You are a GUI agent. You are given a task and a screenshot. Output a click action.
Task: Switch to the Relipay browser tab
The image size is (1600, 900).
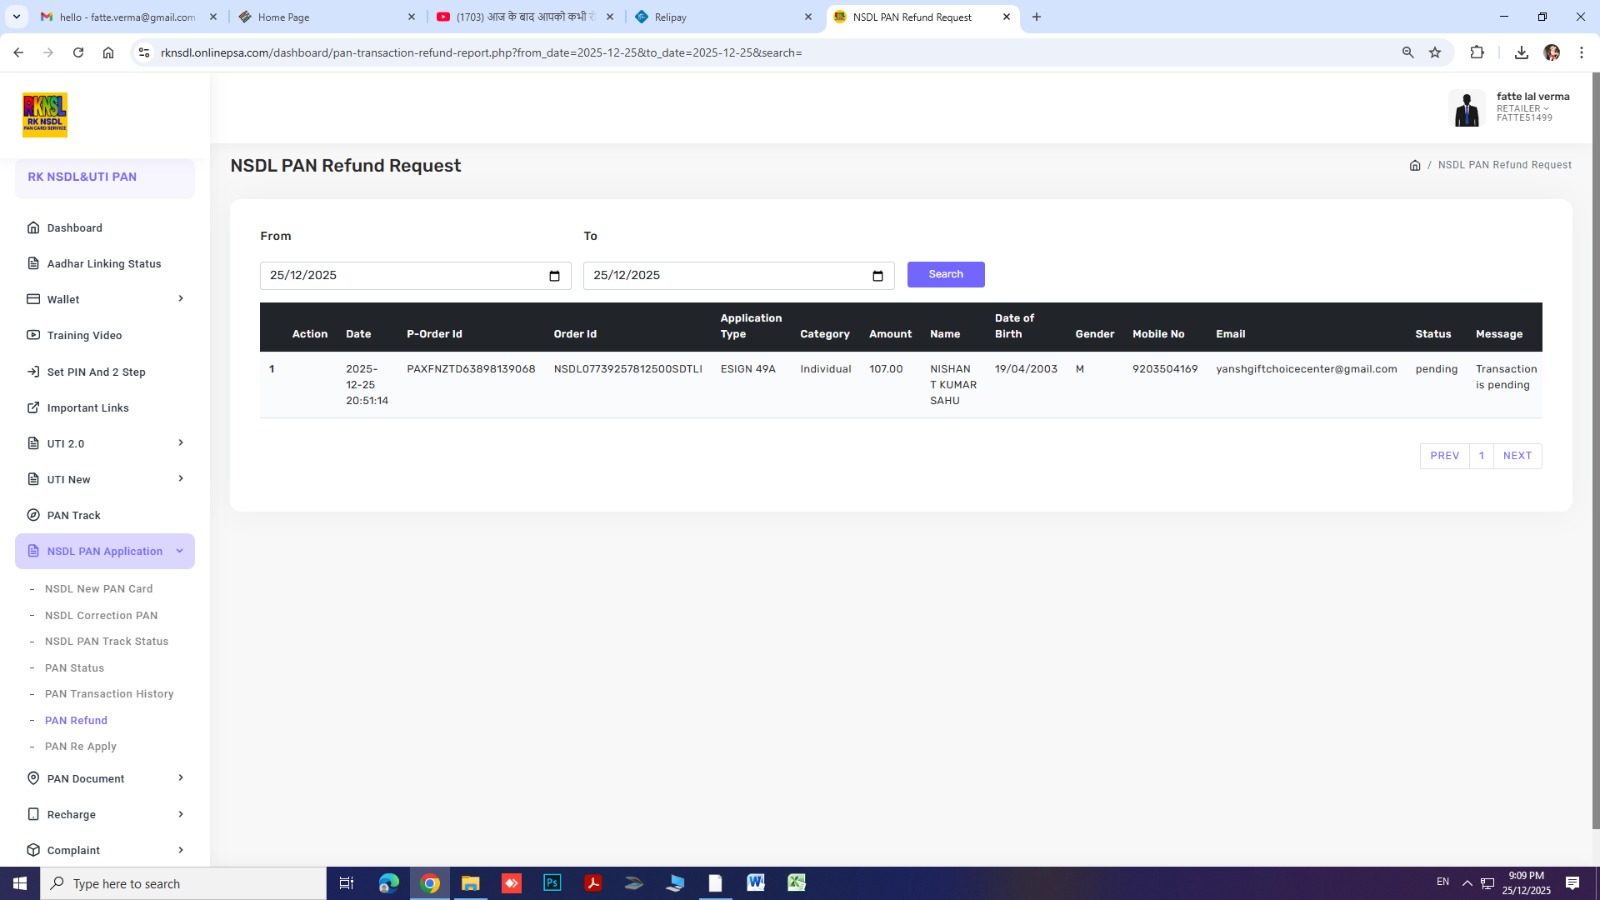pos(722,17)
